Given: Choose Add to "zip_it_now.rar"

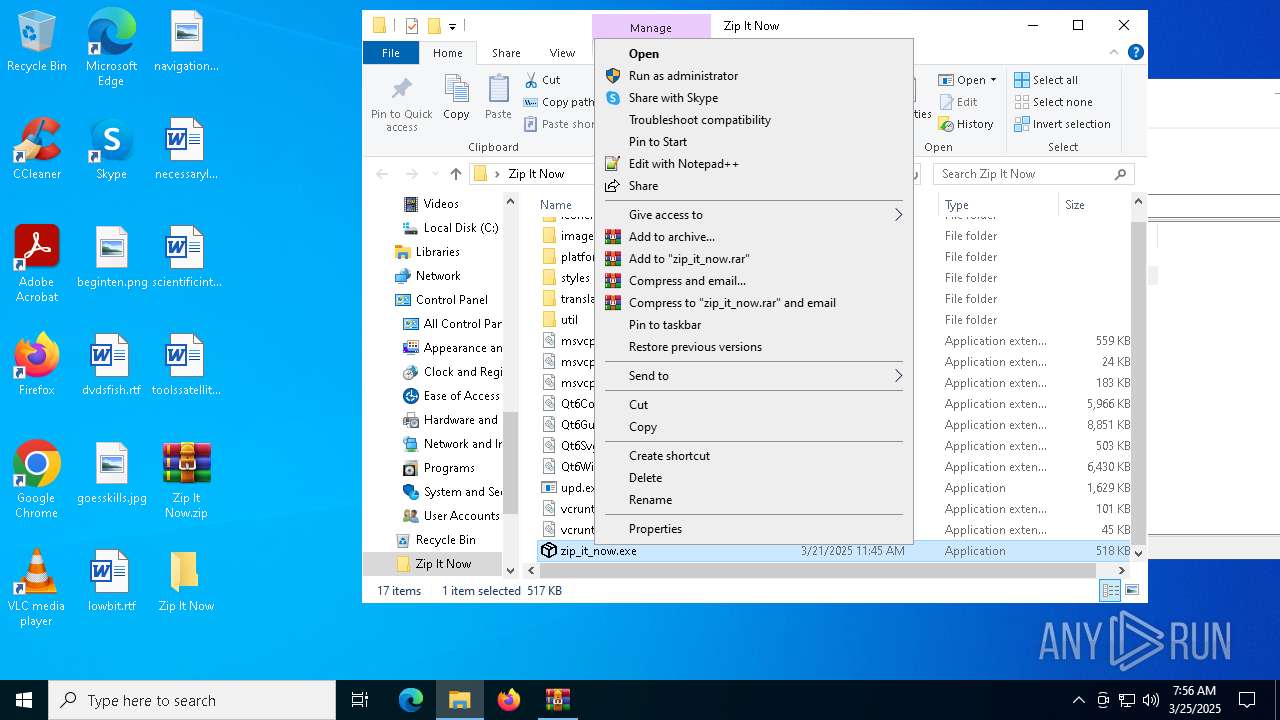Looking at the screenshot, I should tap(754, 259).
